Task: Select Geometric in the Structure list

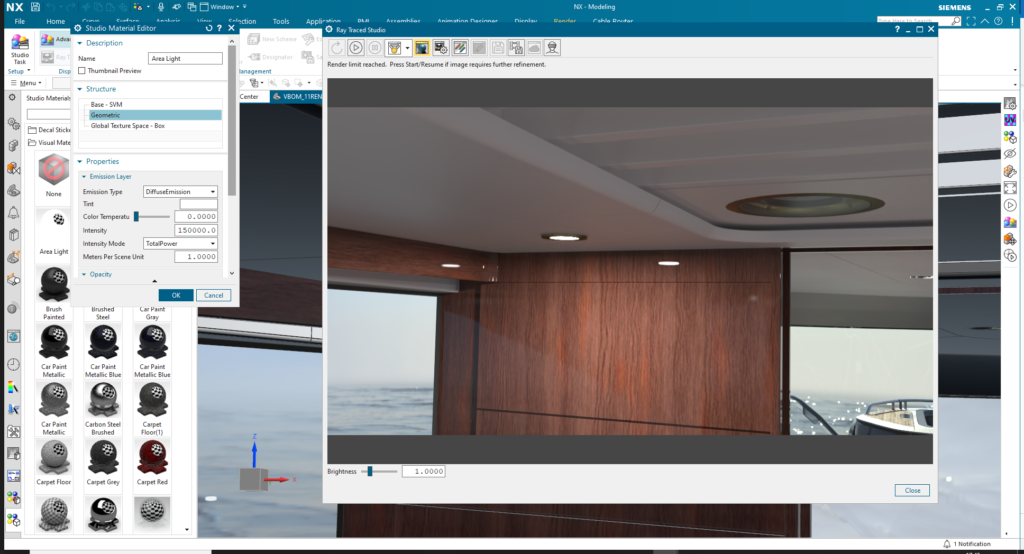Action: [x=155, y=115]
